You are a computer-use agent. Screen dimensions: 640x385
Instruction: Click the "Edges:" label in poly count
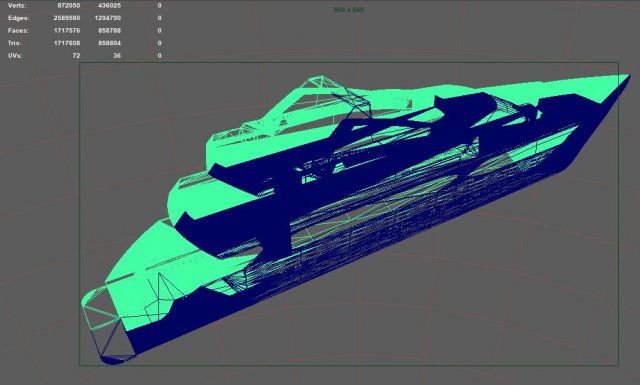pyautogui.click(x=18, y=18)
